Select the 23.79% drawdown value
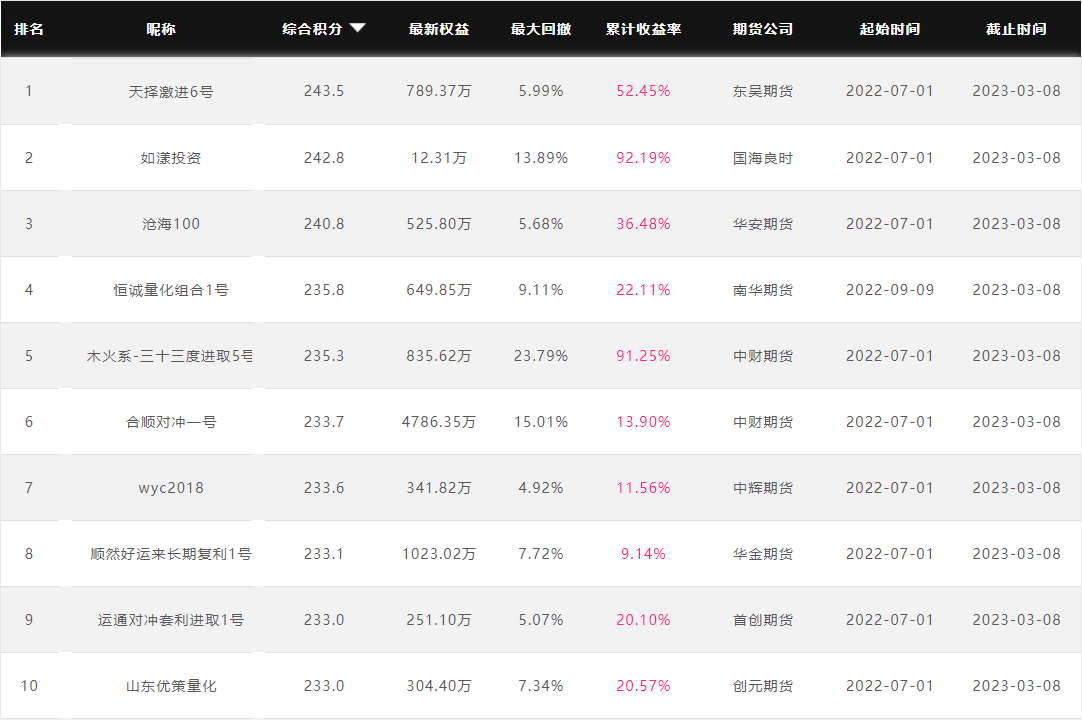 (x=541, y=356)
